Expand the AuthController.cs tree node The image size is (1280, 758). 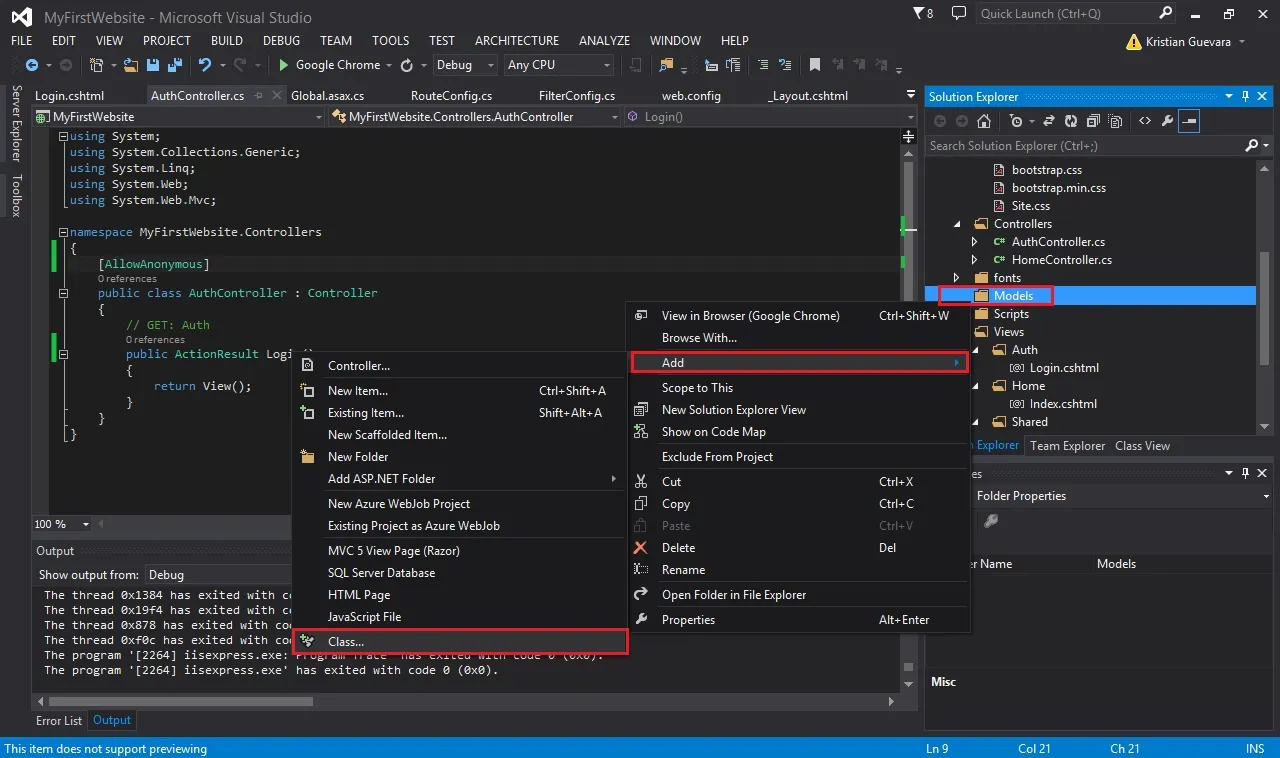975,242
